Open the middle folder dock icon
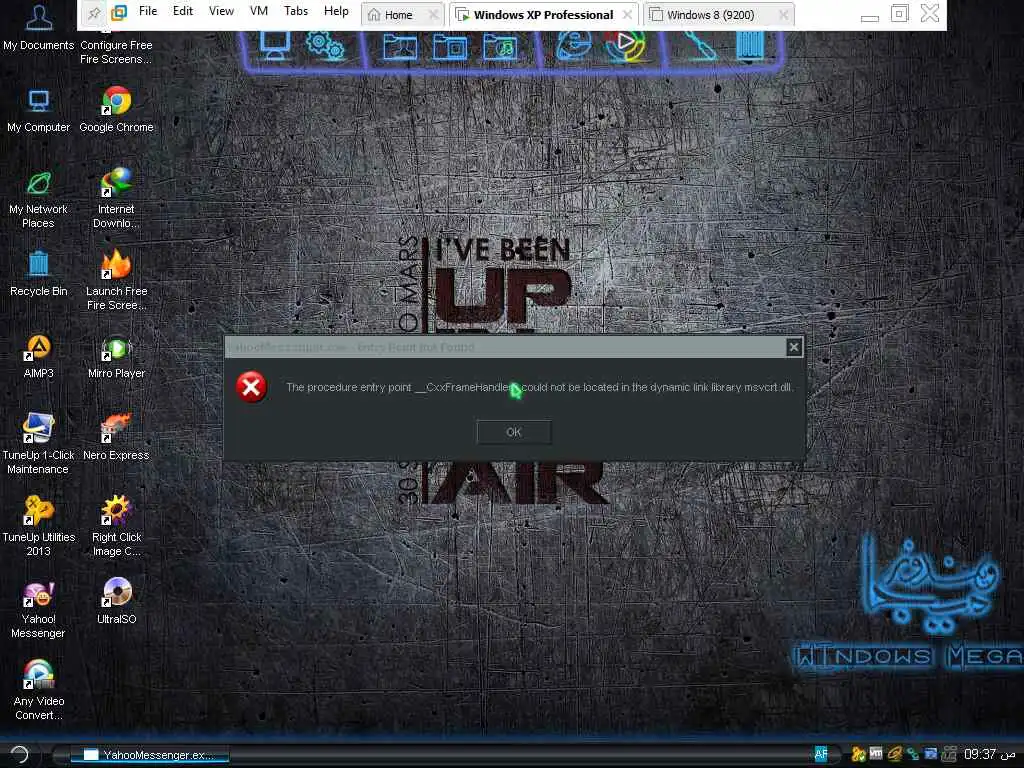This screenshot has height=768, width=1024. tap(450, 48)
